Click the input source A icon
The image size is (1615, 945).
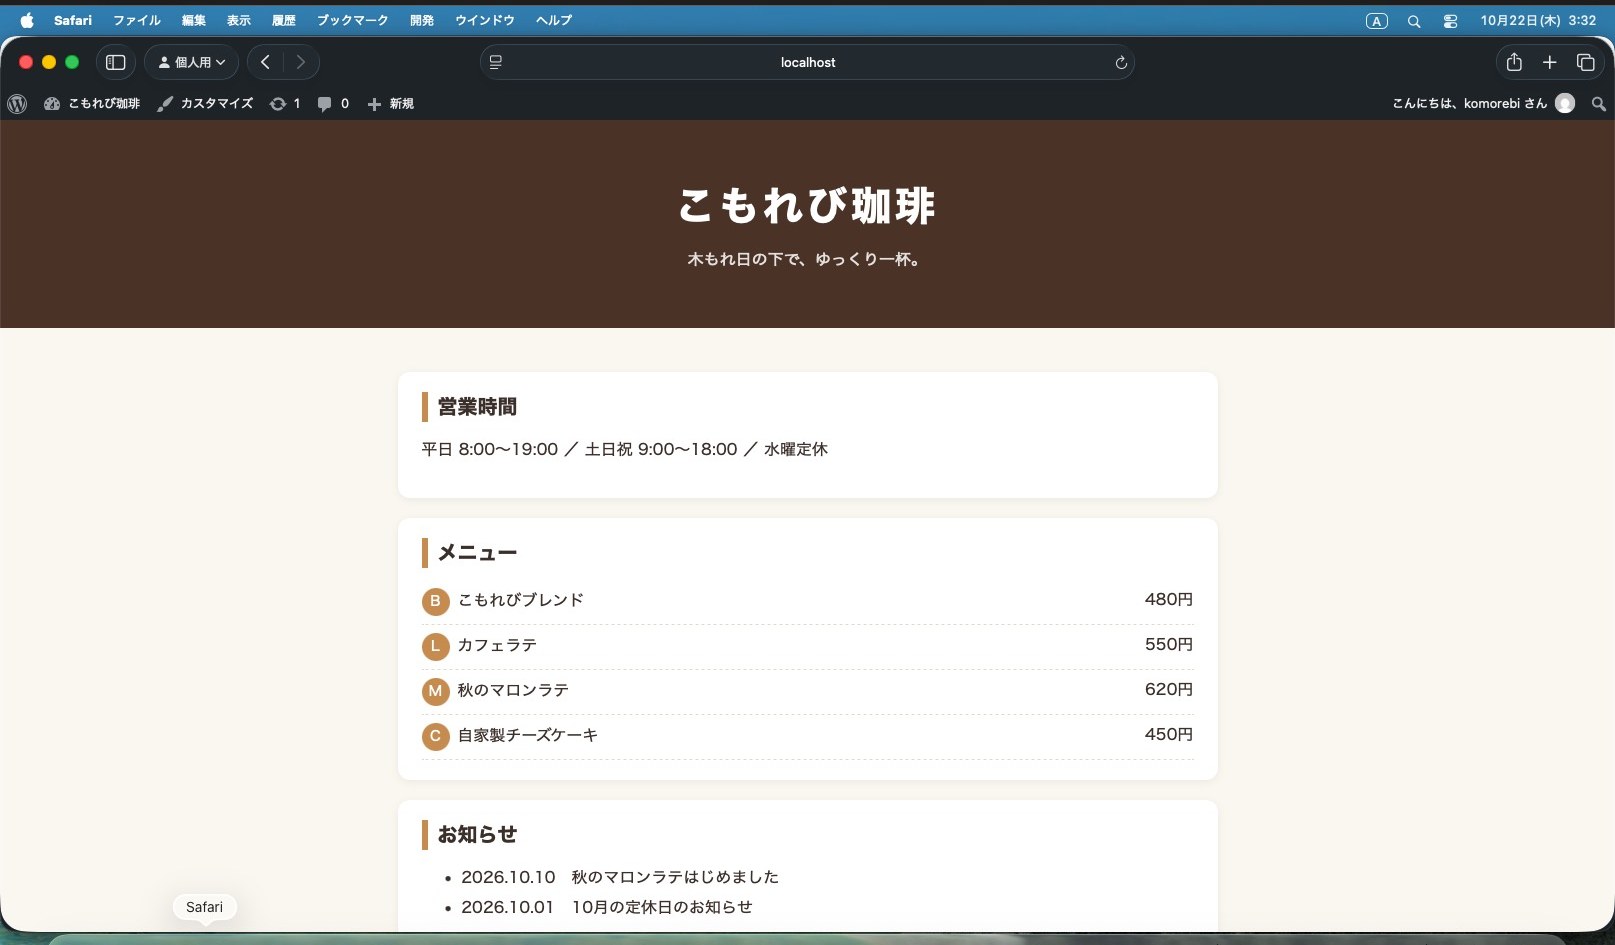[1376, 20]
